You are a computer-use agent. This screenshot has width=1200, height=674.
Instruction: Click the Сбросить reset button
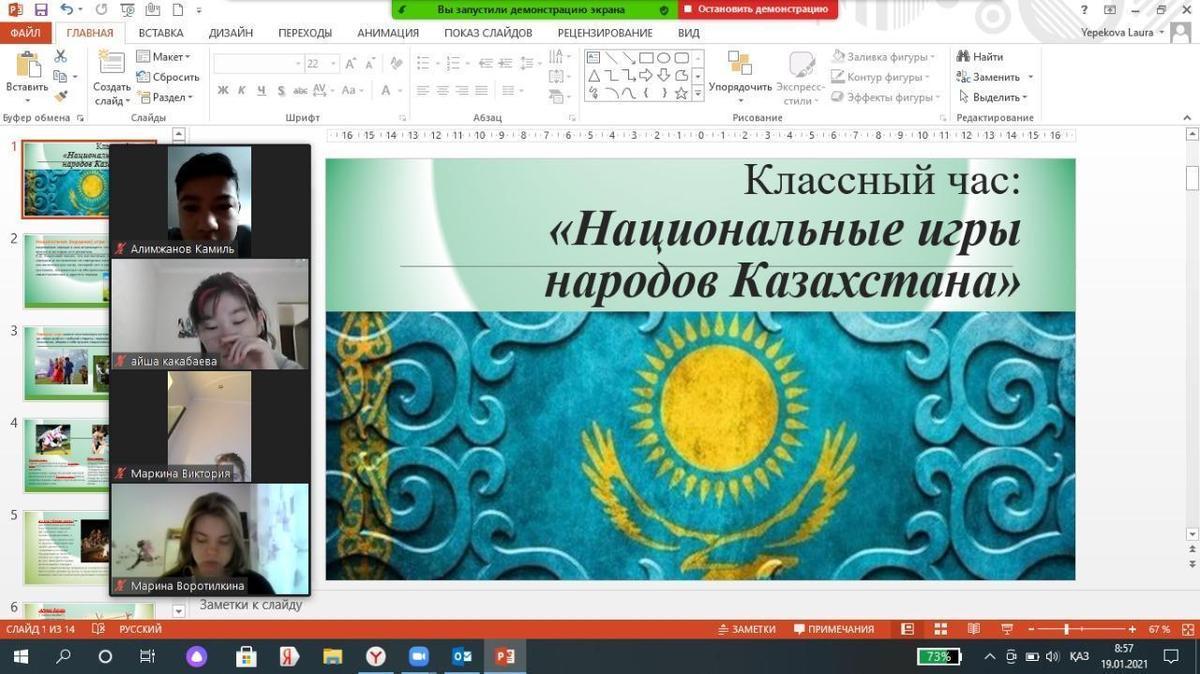(x=169, y=77)
